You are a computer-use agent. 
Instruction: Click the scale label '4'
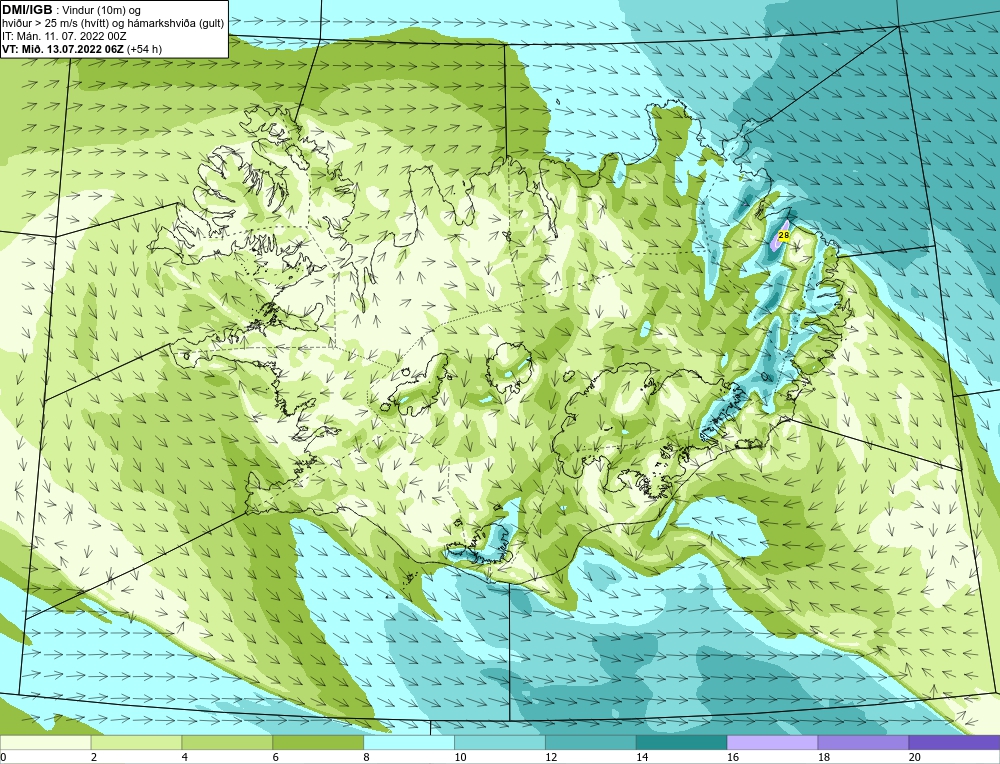[185, 757]
